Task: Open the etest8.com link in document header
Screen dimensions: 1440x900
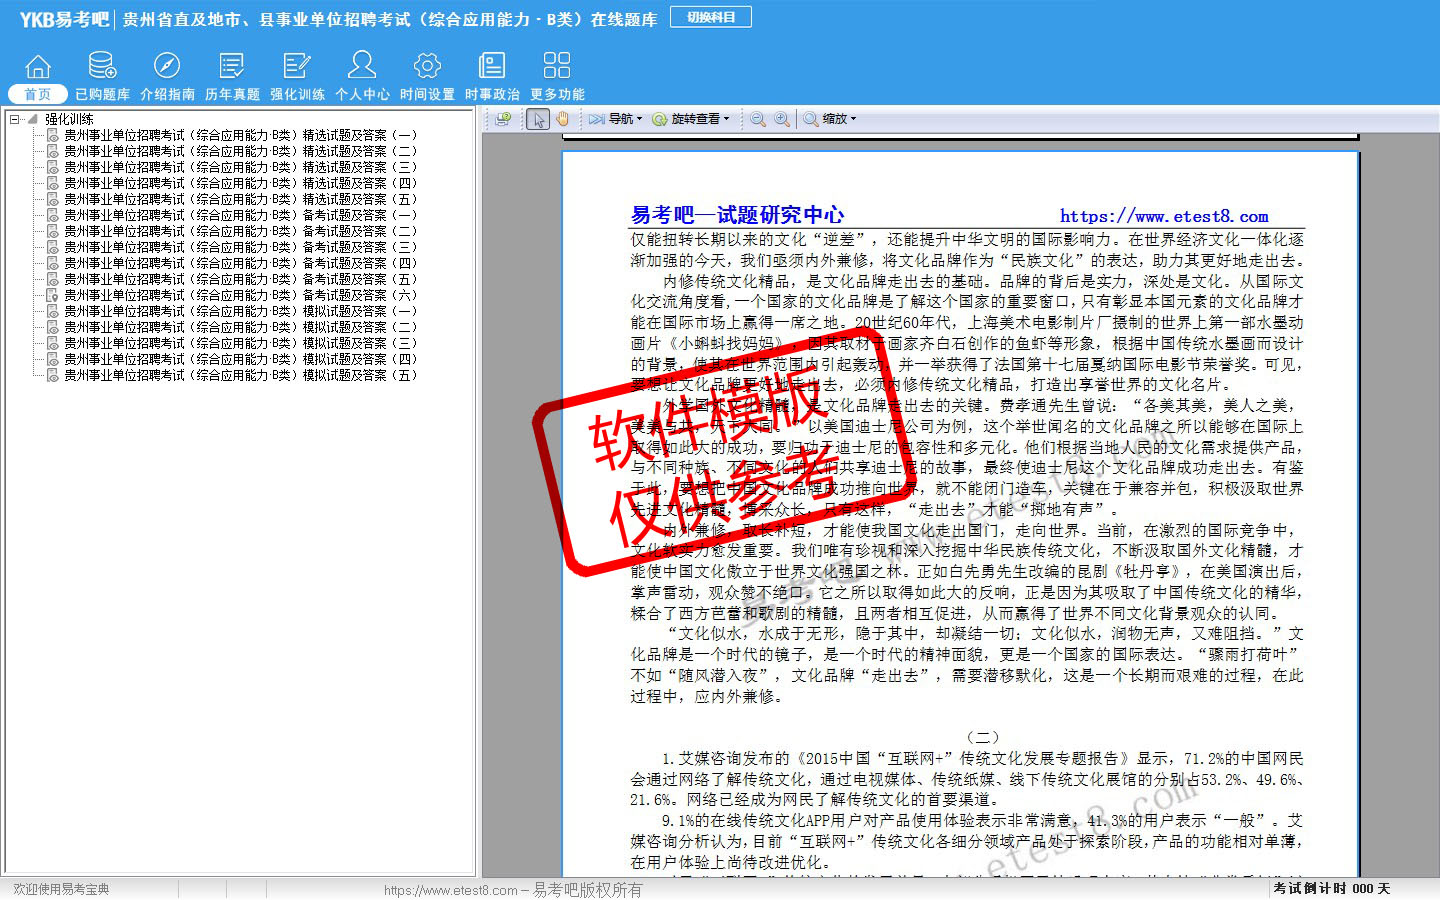Action: 1164,216
